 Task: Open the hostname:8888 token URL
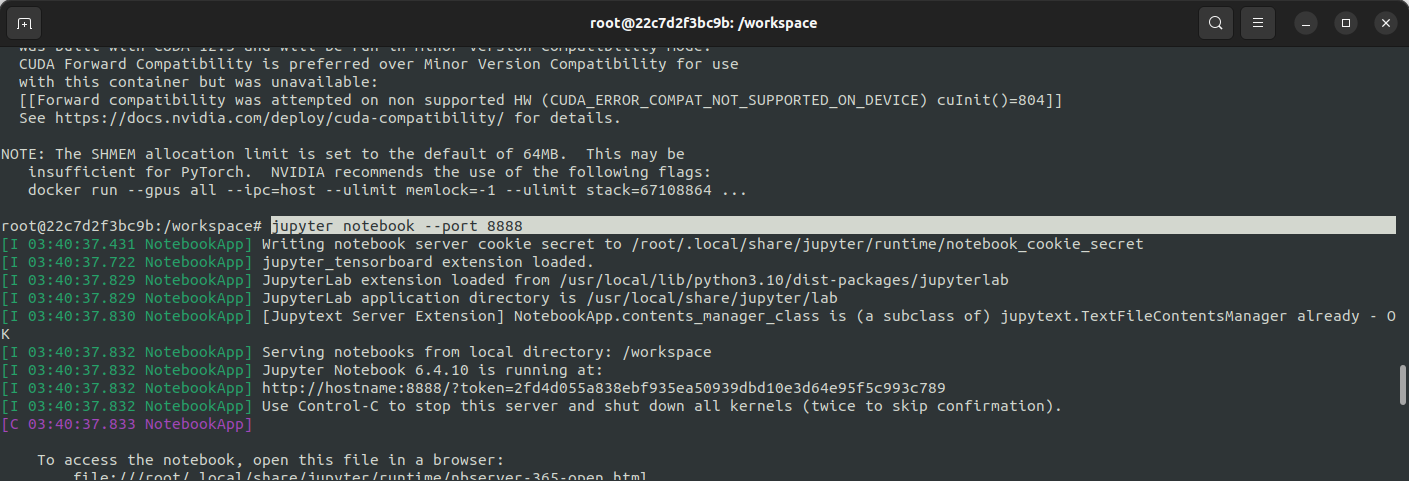coord(603,388)
